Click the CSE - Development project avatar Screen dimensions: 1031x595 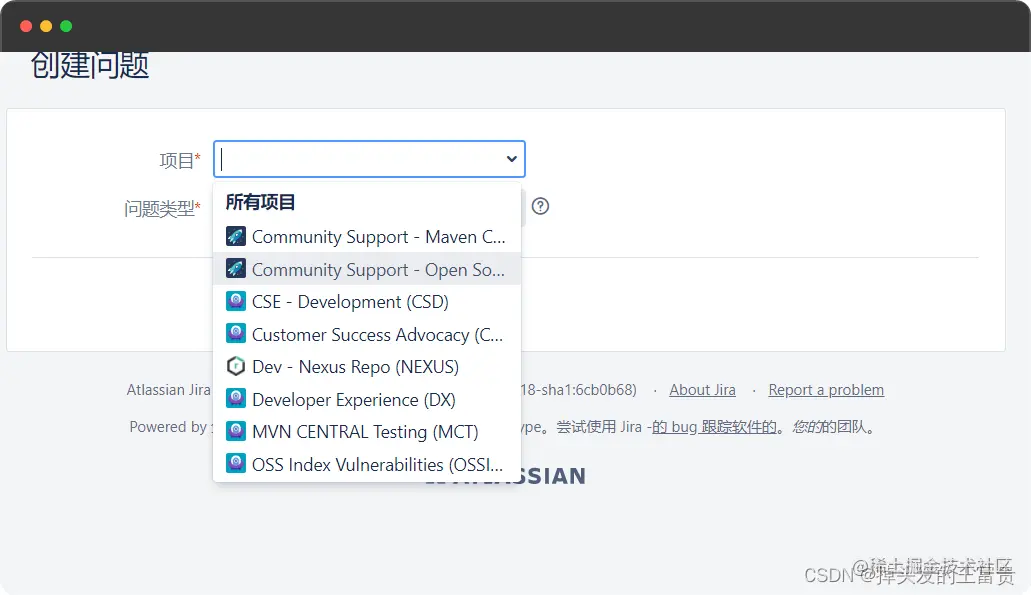pos(235,301)
